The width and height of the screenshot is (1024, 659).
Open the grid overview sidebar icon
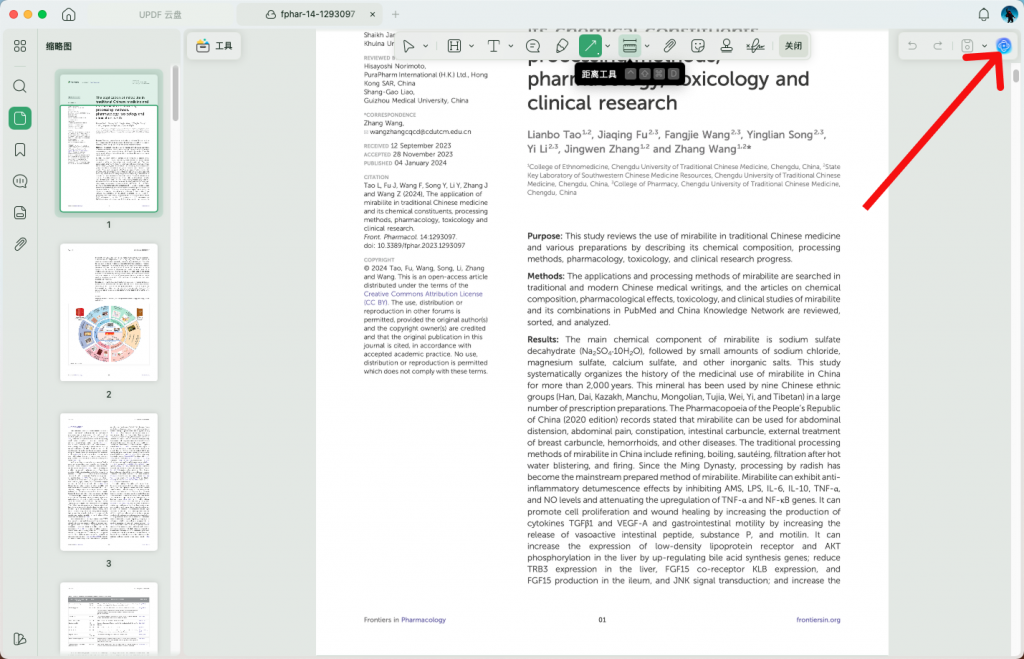[x=20, y=46]
